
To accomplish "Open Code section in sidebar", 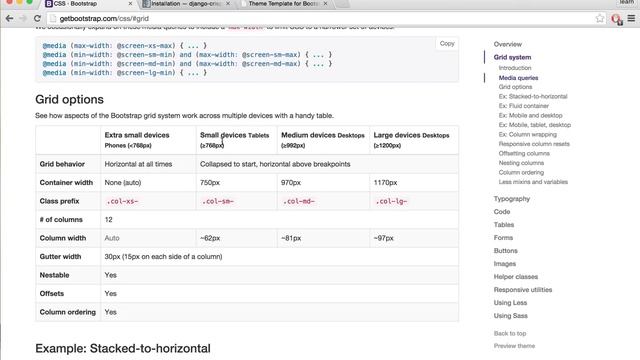I will tap(502, 212).
